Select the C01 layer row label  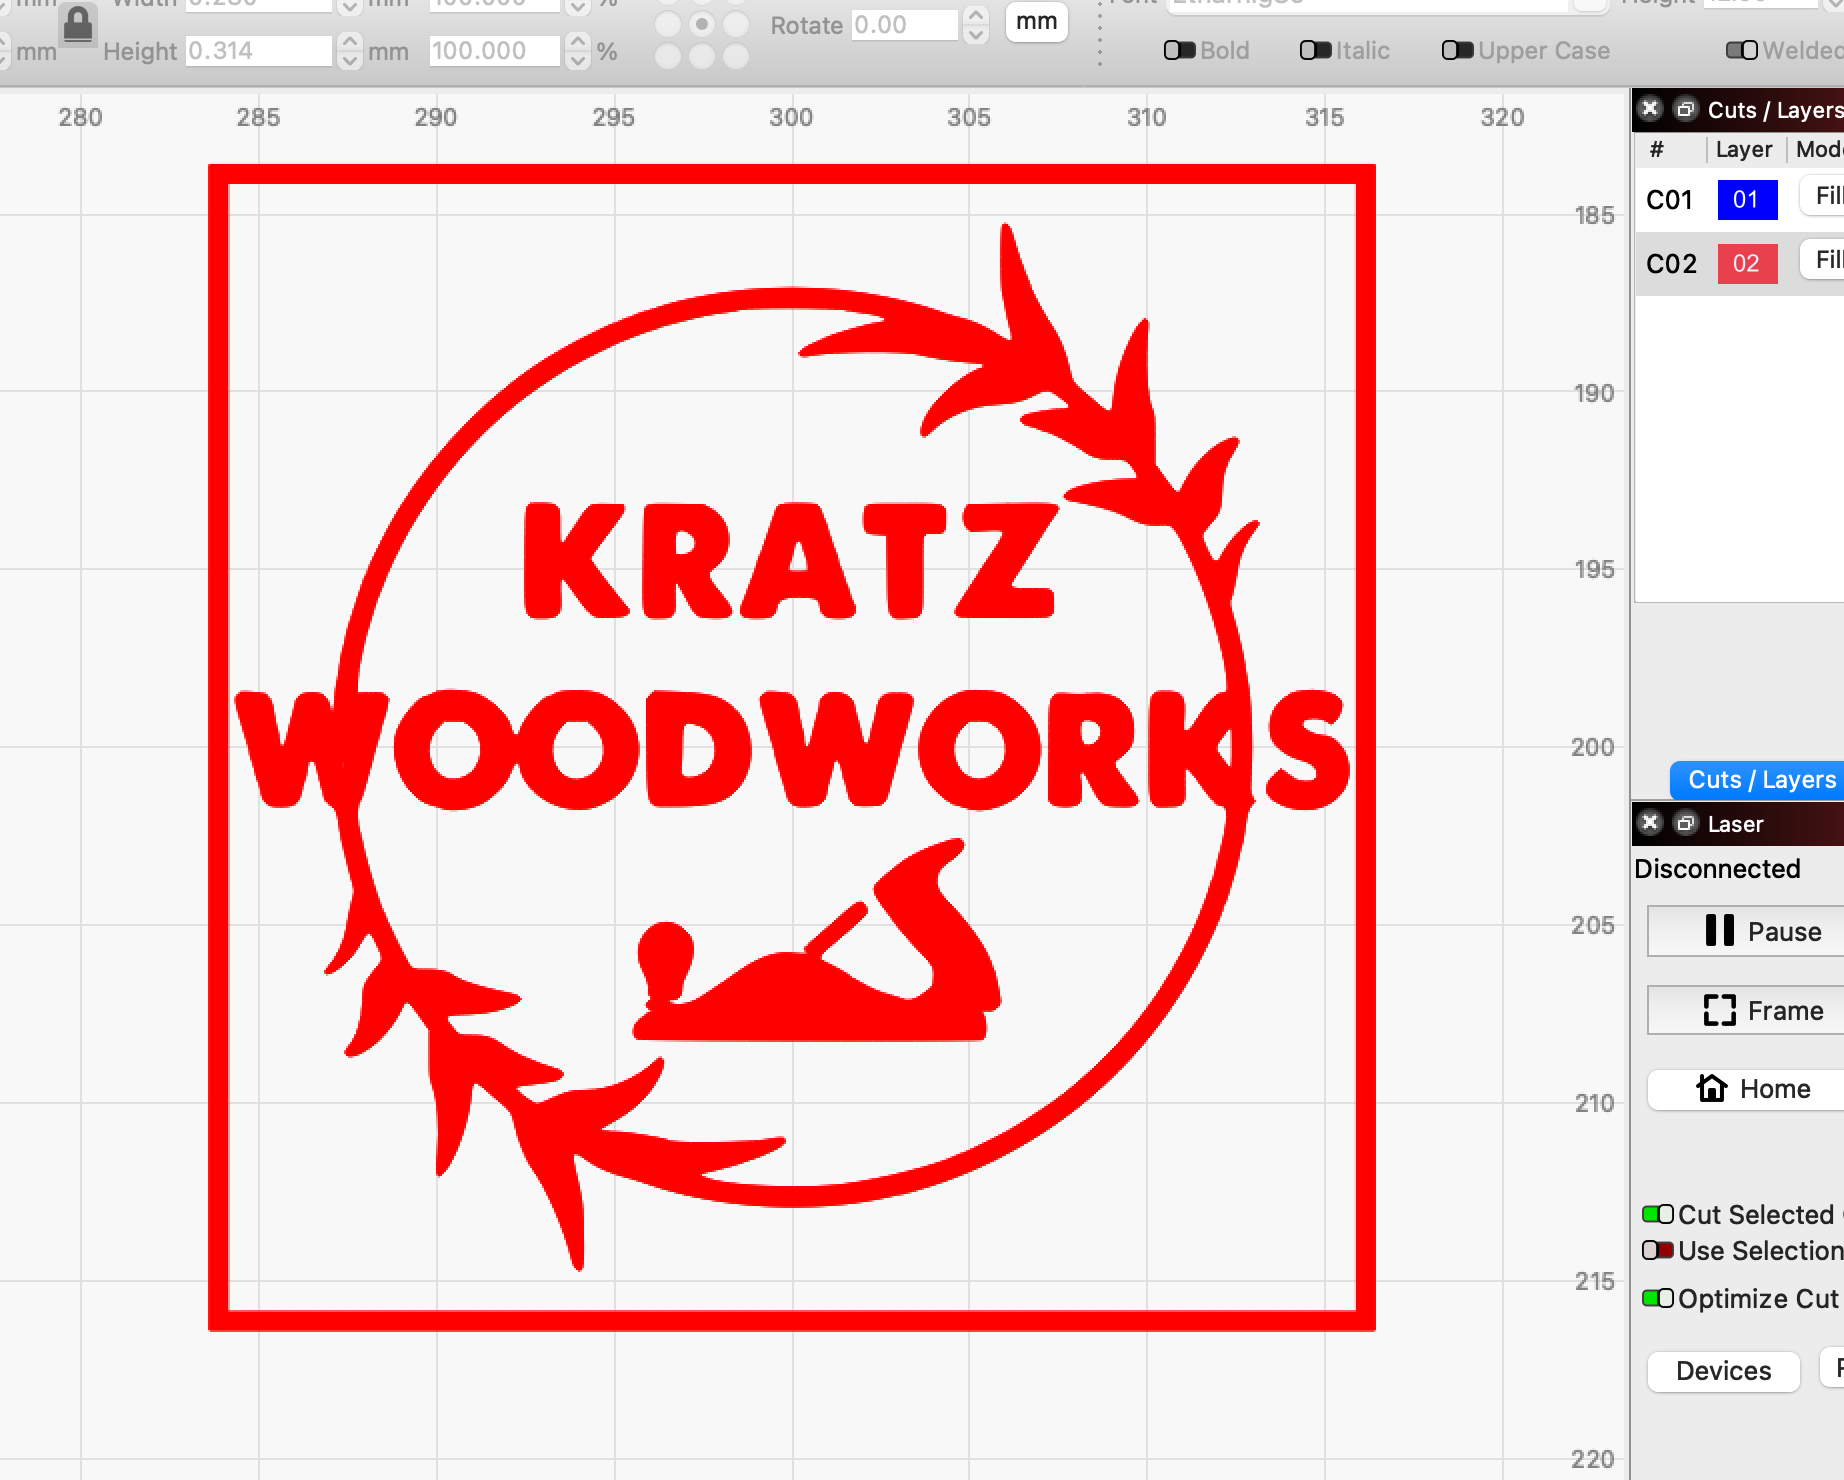coord(1669,200)
